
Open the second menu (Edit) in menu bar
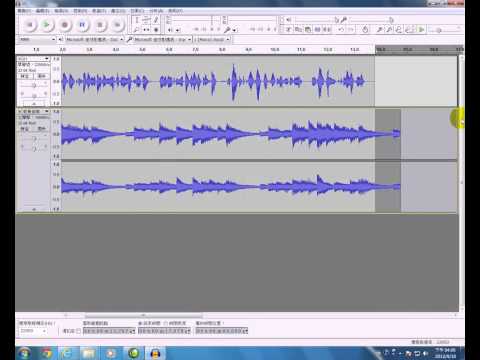[43, 11]
